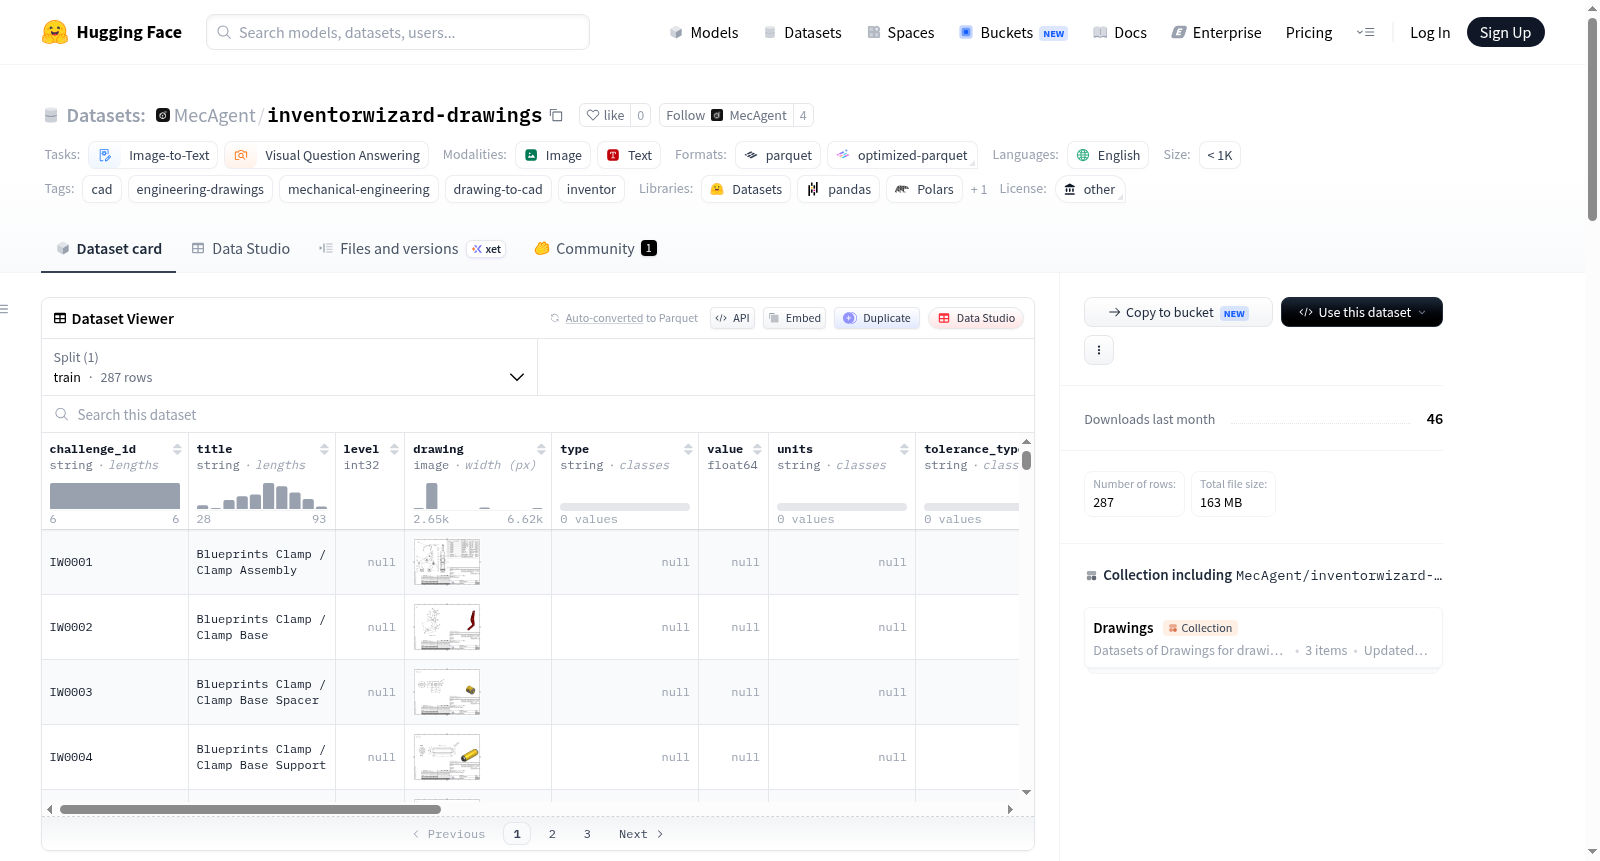The image size is (1600, 861).
Task: Open Buckets in the top navigation
Action: 1012,32
